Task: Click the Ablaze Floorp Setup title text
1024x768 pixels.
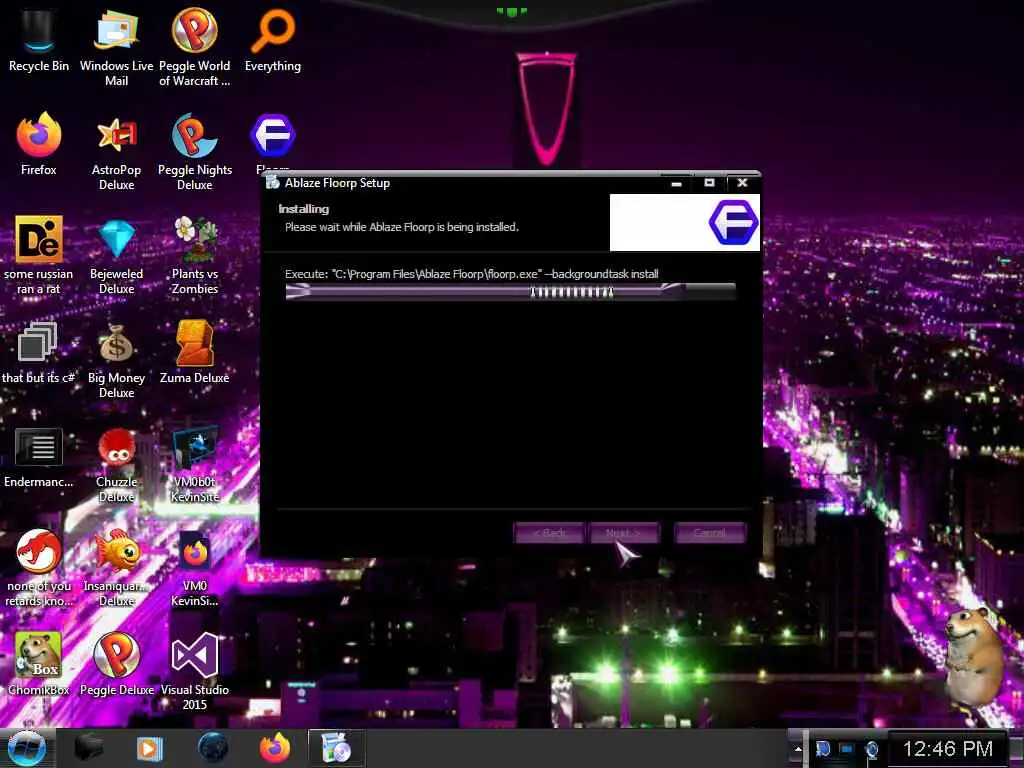Action: coord(337,183)
